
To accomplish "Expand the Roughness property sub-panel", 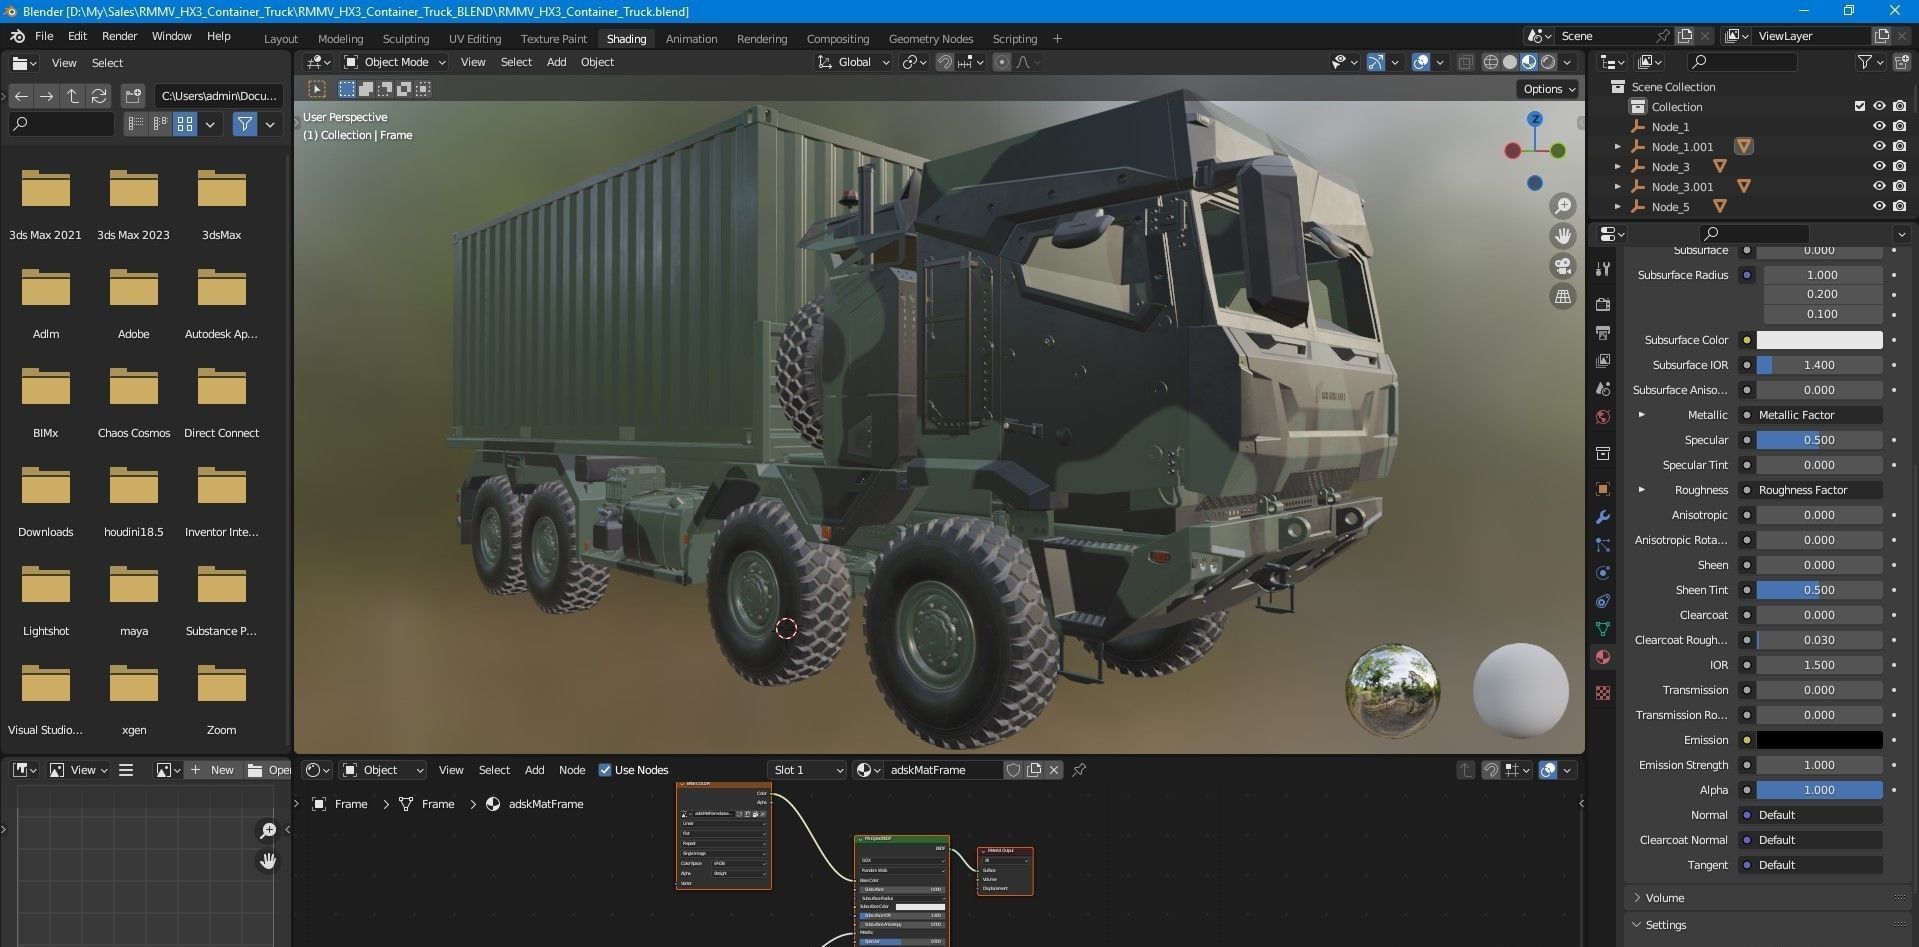I will pyautogui.click(x=1641, y=490).
